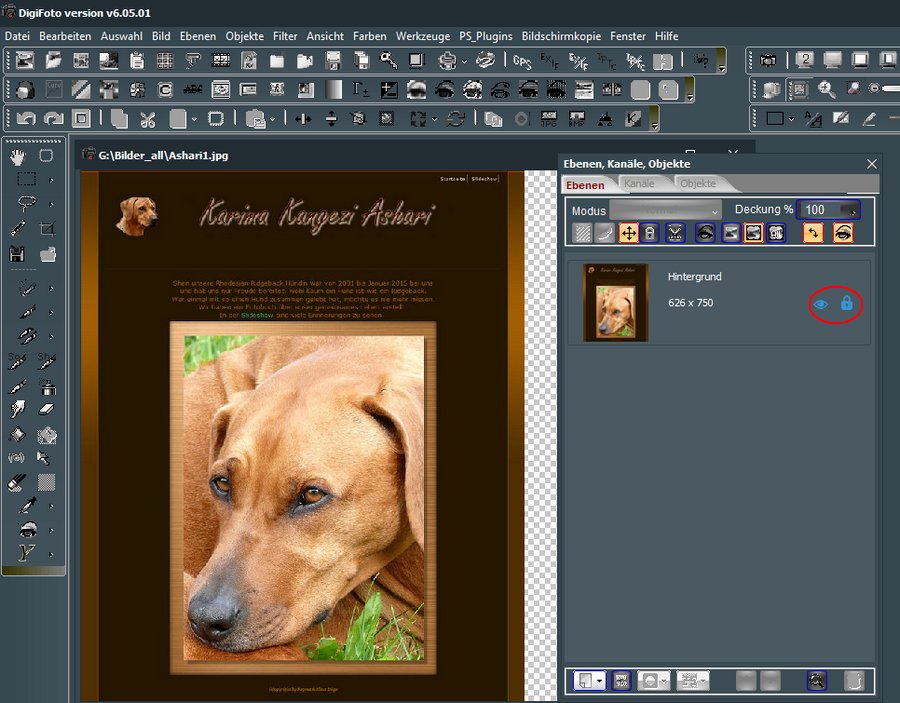Image resolution: width=900 pixels, height=703 pixels.
Task: Toggle the Hintergrund layer lock
Action: [x=847, y=303]
